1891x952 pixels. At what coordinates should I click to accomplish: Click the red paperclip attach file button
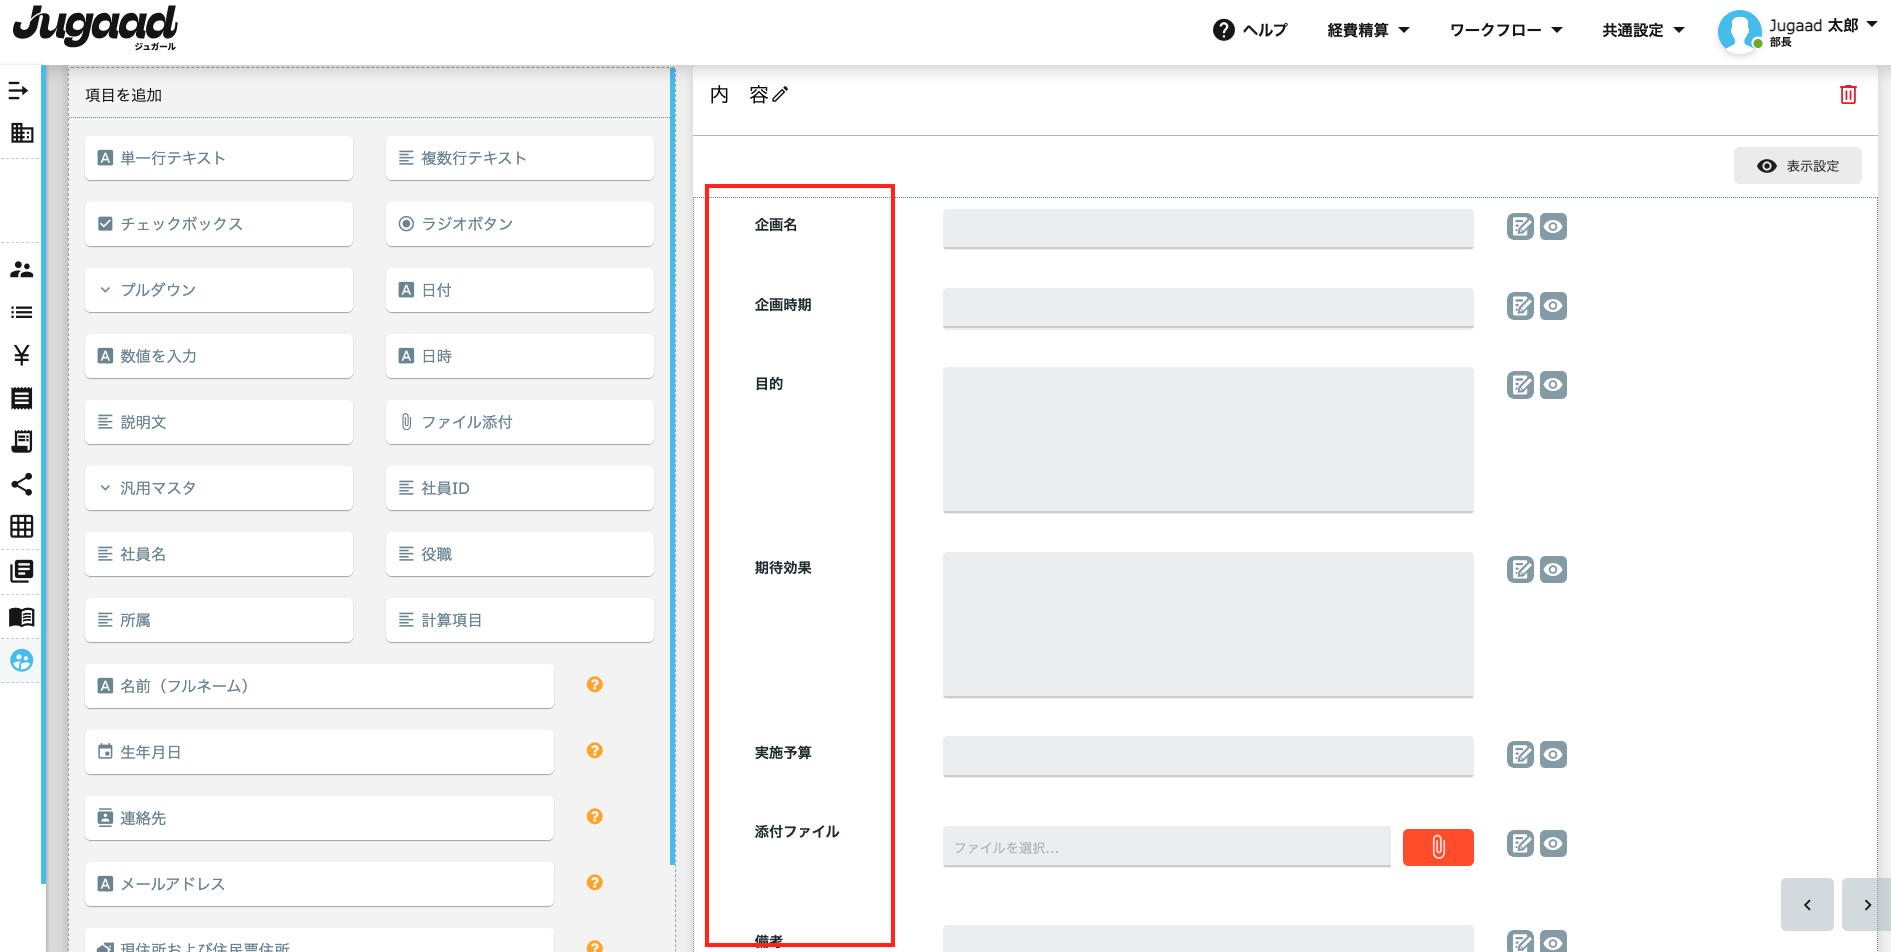[x=1437, y=847]
